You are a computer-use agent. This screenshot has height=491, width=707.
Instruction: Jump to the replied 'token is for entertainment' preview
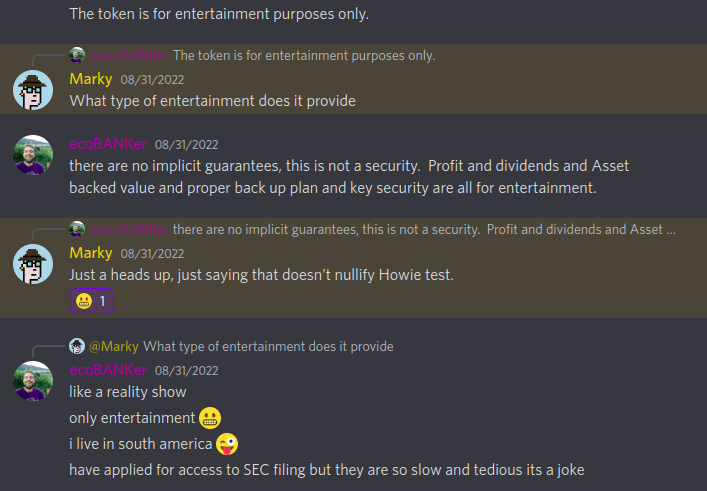pos(304,55)
